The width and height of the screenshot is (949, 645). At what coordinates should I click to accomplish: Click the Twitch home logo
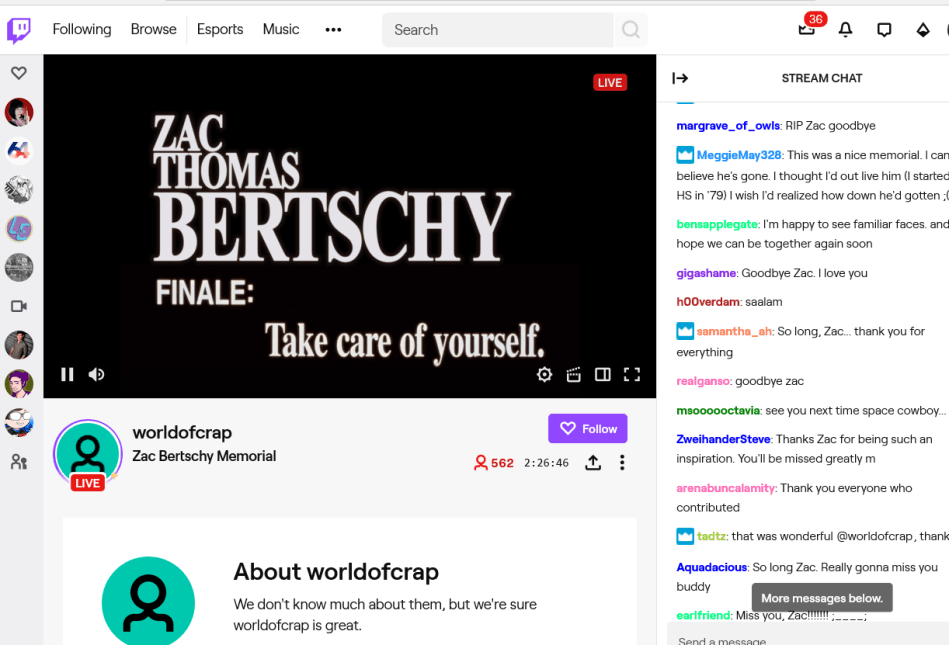(19, 30)
